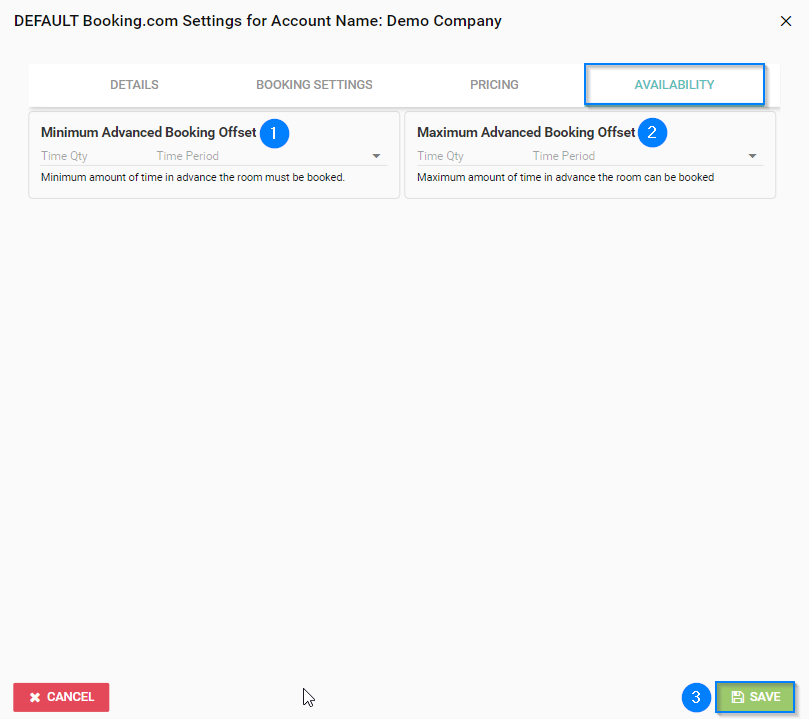The width and height of the screenshot is (809, 719).
Task: Go to the PRICING tab
Action: (x=494, y=85)
